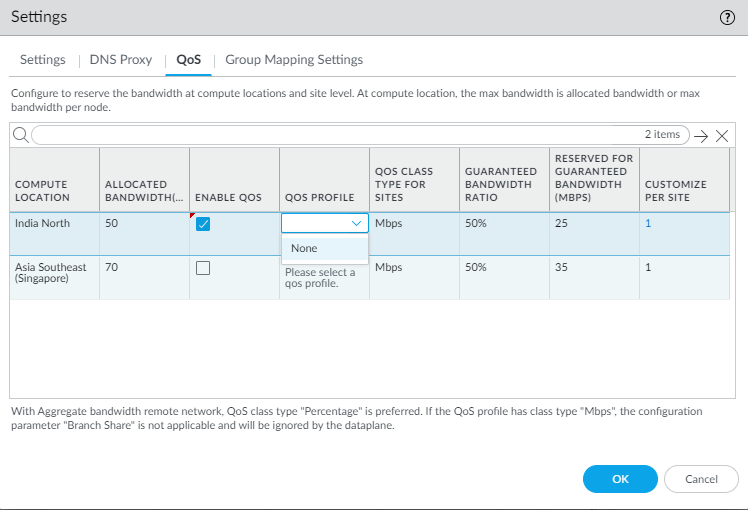Click the help question mark icon
Screen dimensions: 748x510
pos(727,18)
